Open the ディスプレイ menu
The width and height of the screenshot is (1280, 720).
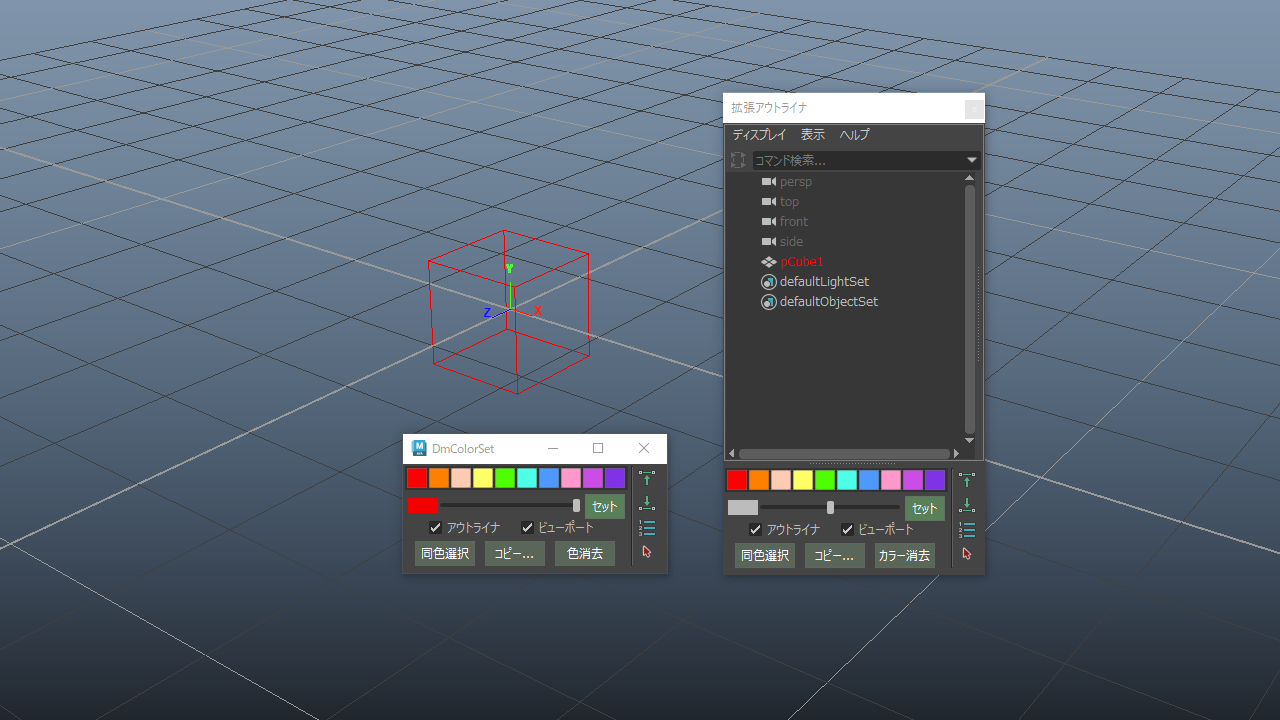[759, 135]
